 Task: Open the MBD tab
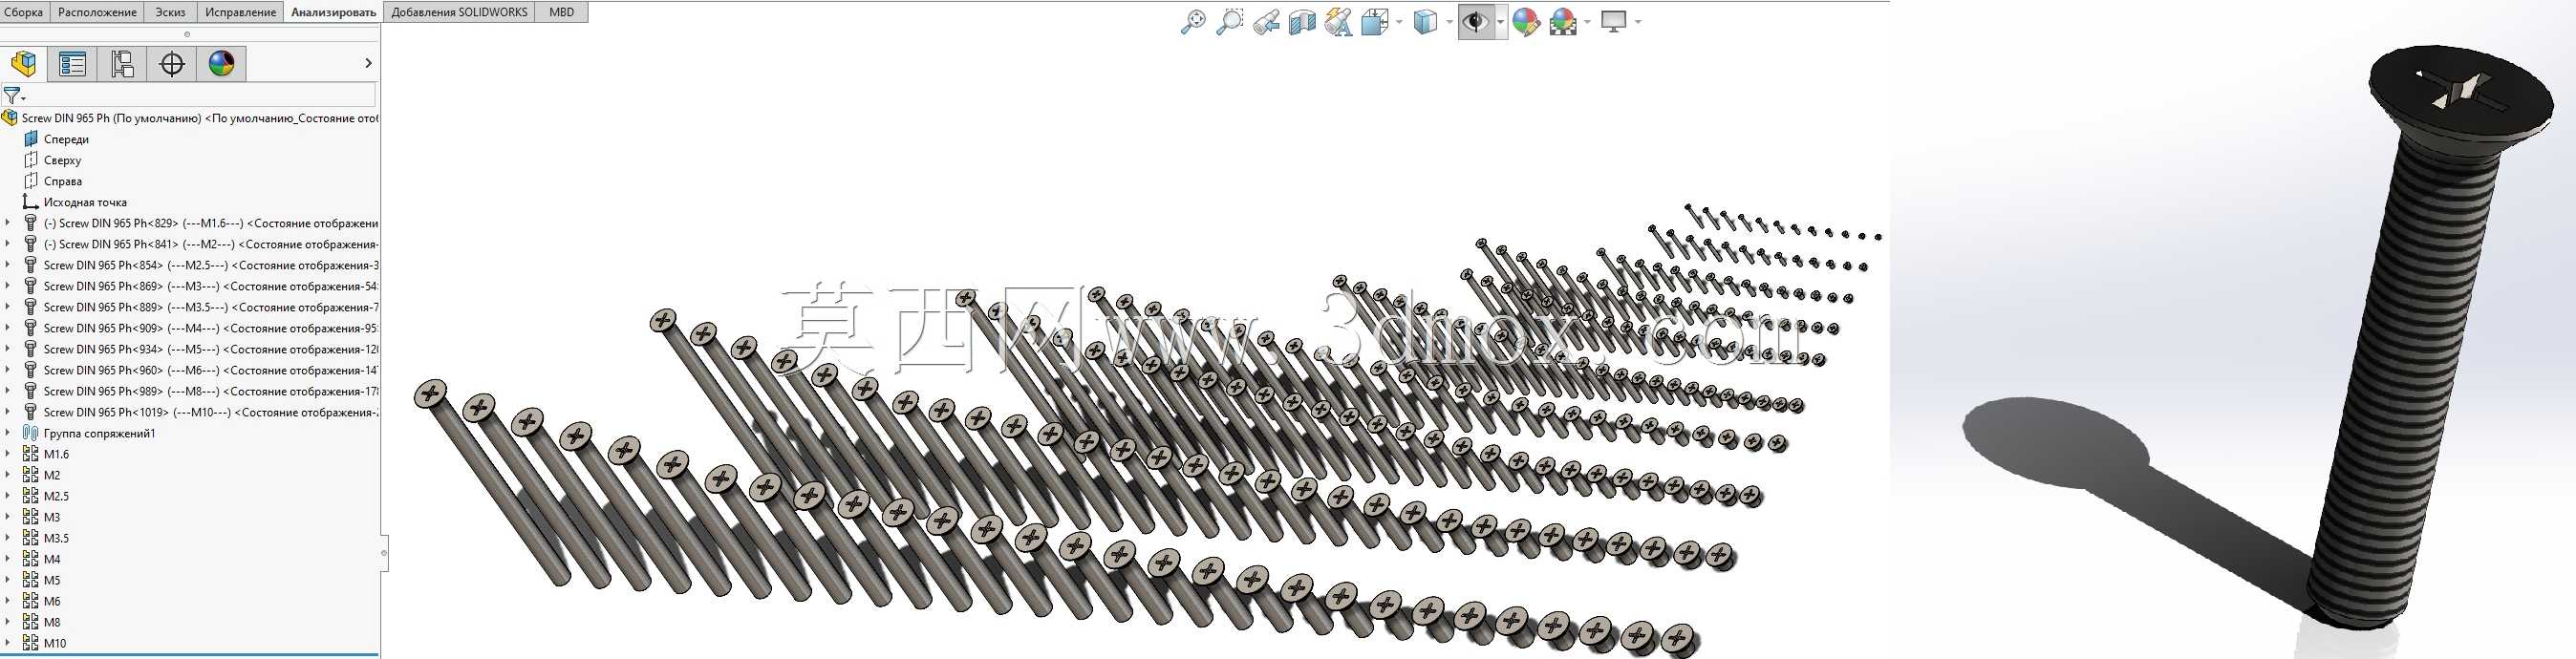pos(562,12)
